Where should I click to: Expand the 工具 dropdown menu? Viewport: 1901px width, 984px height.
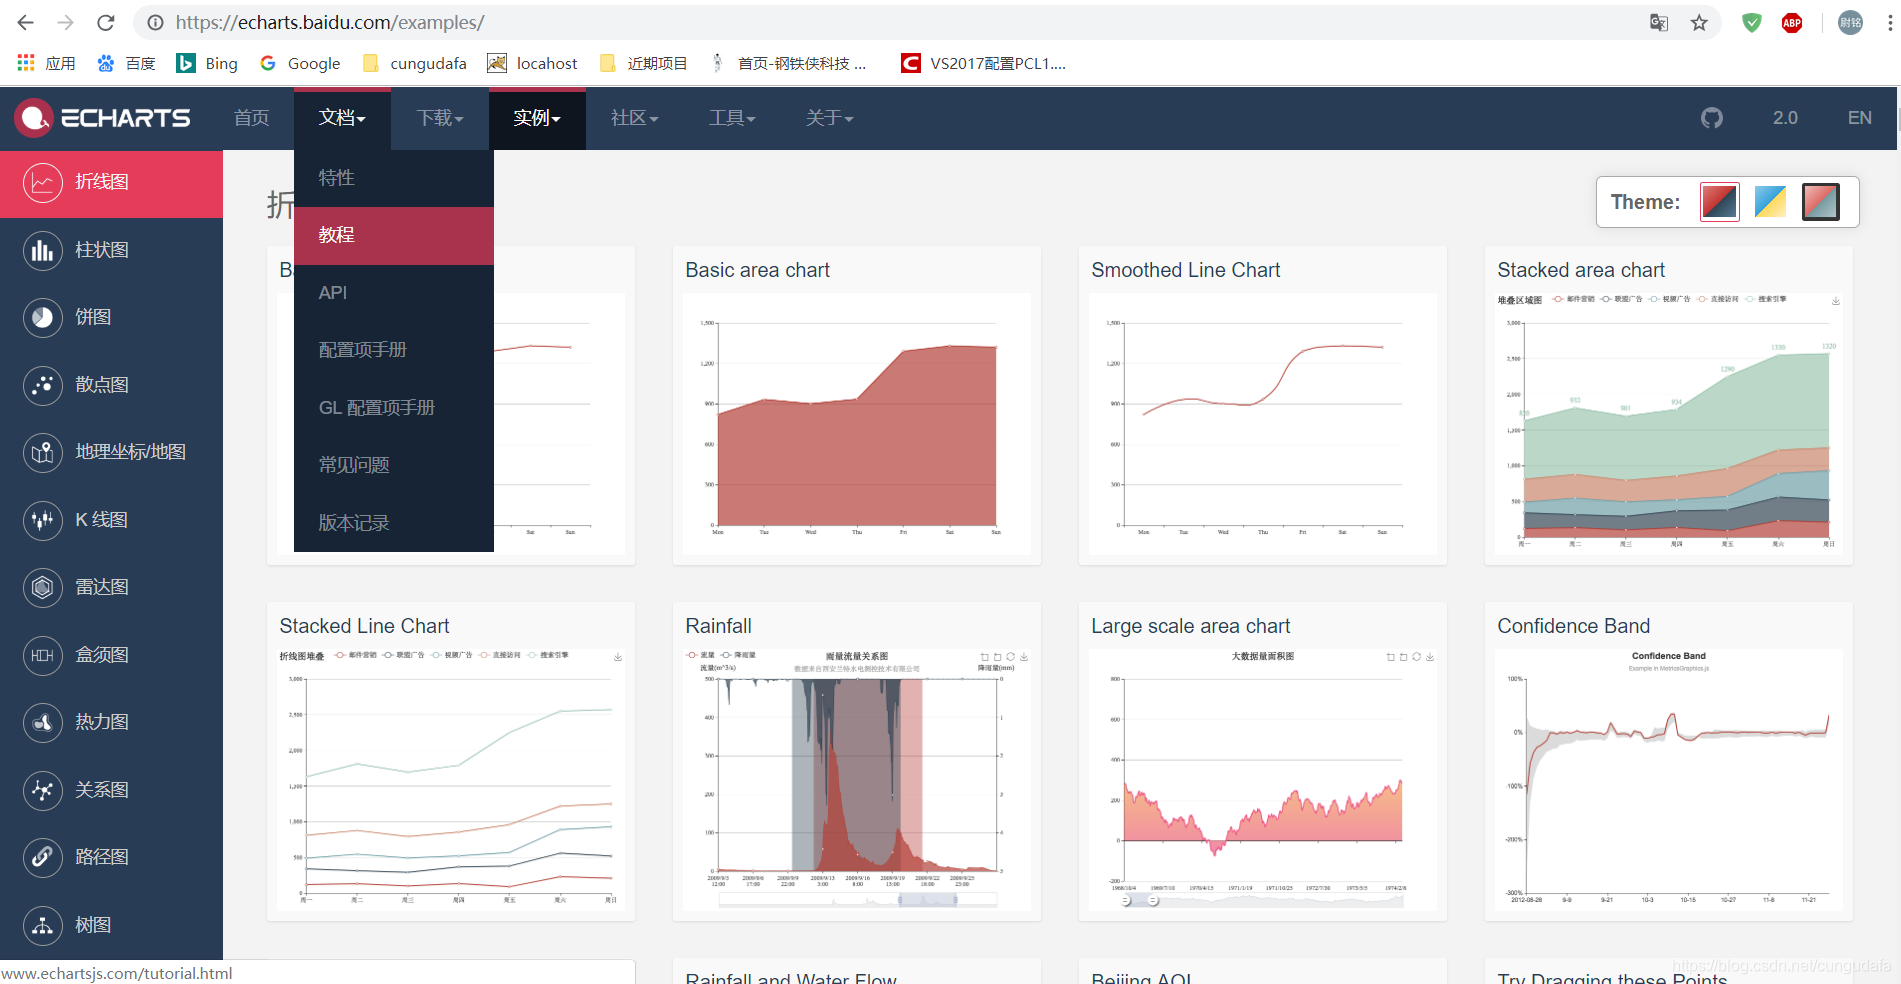(x=732, y=118)
